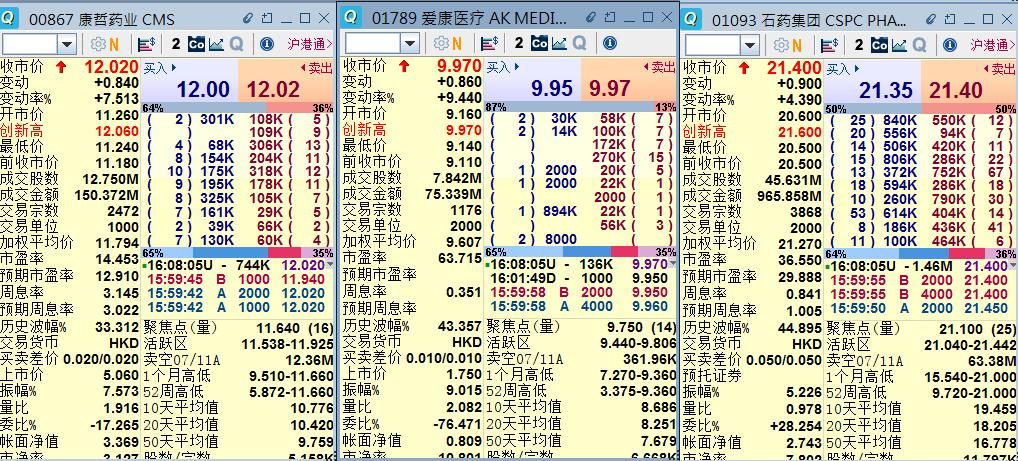Image resolution: width=1018 pixels, height=461 pixels.
Task: Open Co company info in 01789 window
Action: click(x=539, y=43)
